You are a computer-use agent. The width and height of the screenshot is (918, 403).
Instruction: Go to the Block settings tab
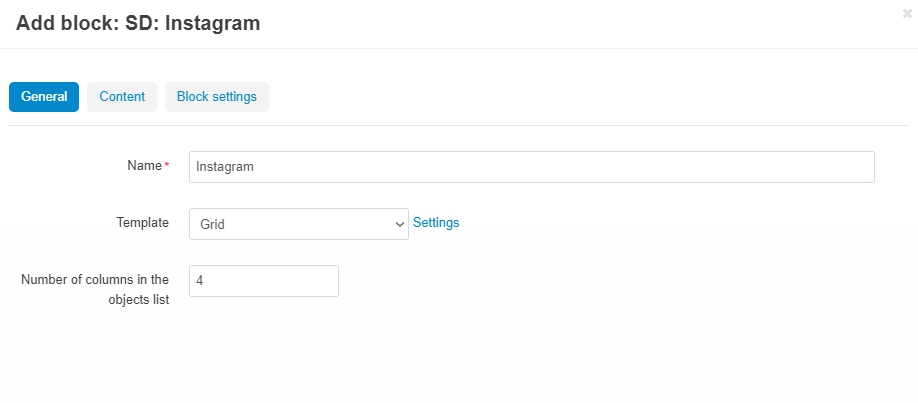point(217,97)
